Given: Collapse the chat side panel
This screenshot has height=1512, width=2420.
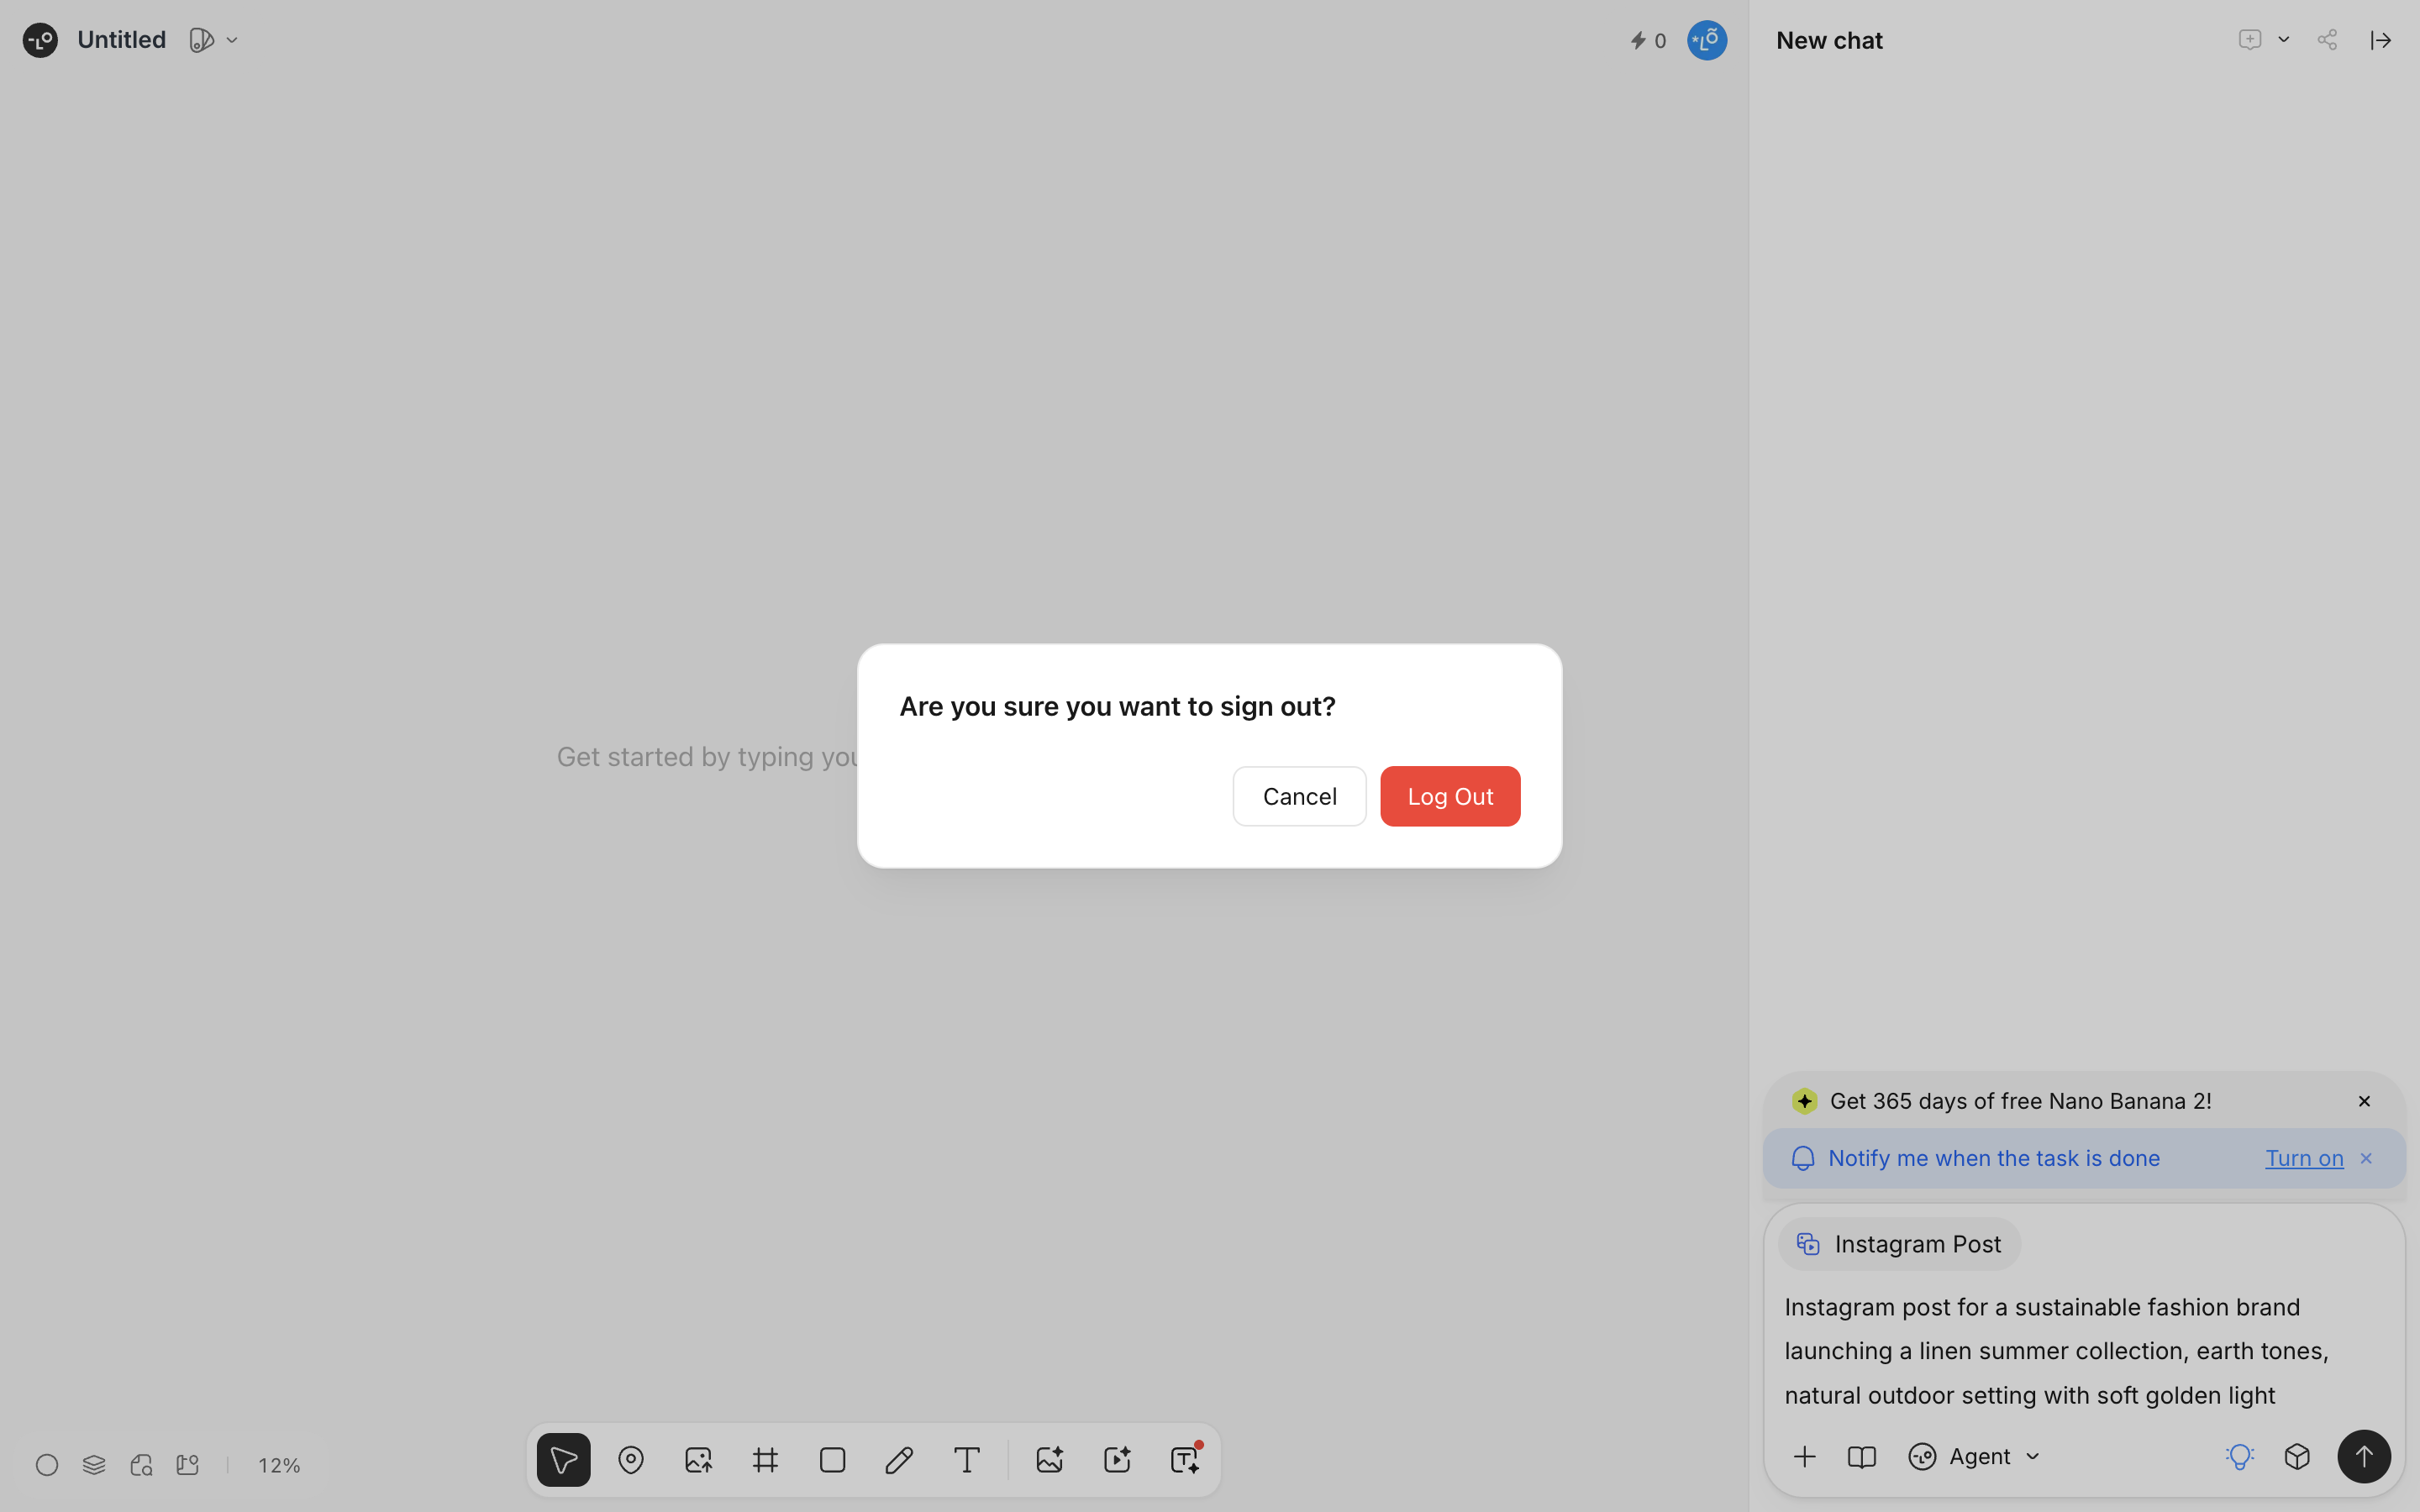Looking at the screenshot, I should click(x=2381, y=40).
